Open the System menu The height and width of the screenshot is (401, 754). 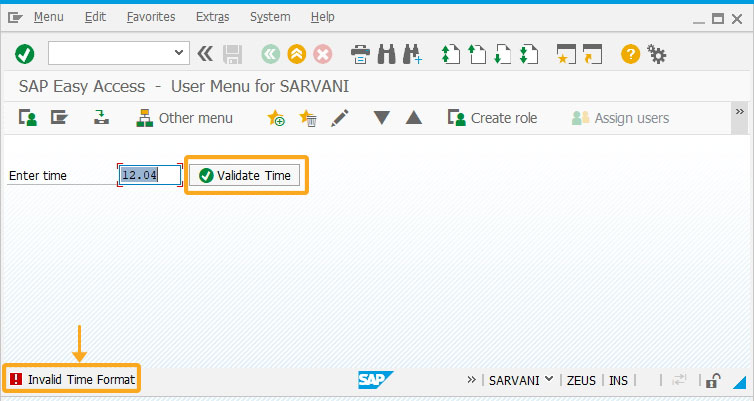tap(270, 17)
